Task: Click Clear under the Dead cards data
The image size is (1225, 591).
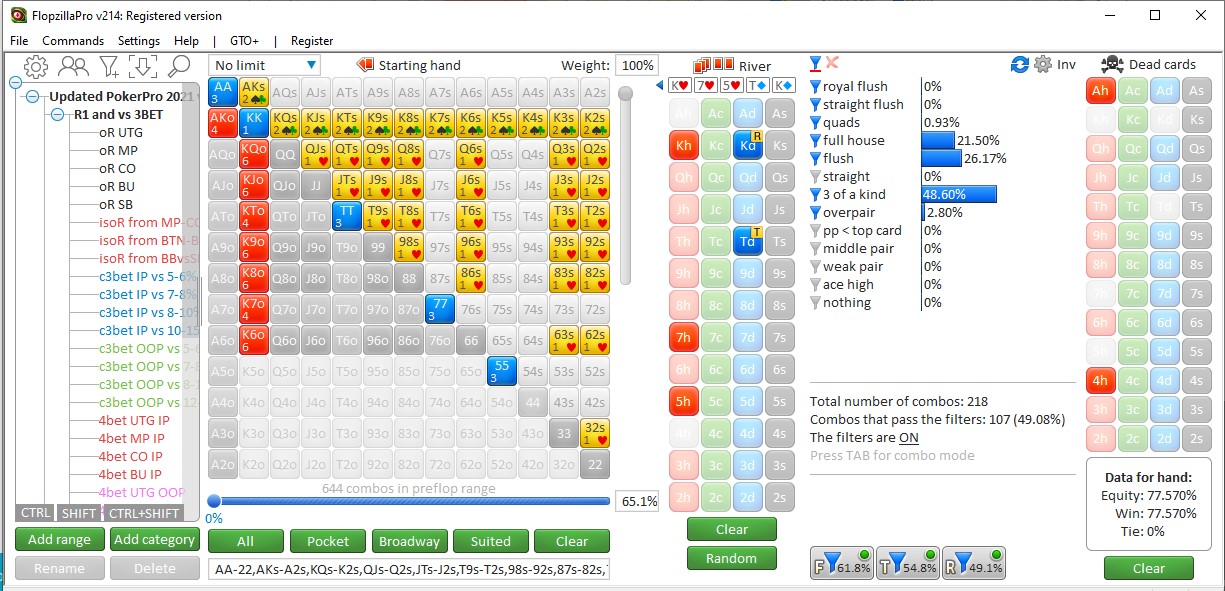Action: coord(1148,568)
